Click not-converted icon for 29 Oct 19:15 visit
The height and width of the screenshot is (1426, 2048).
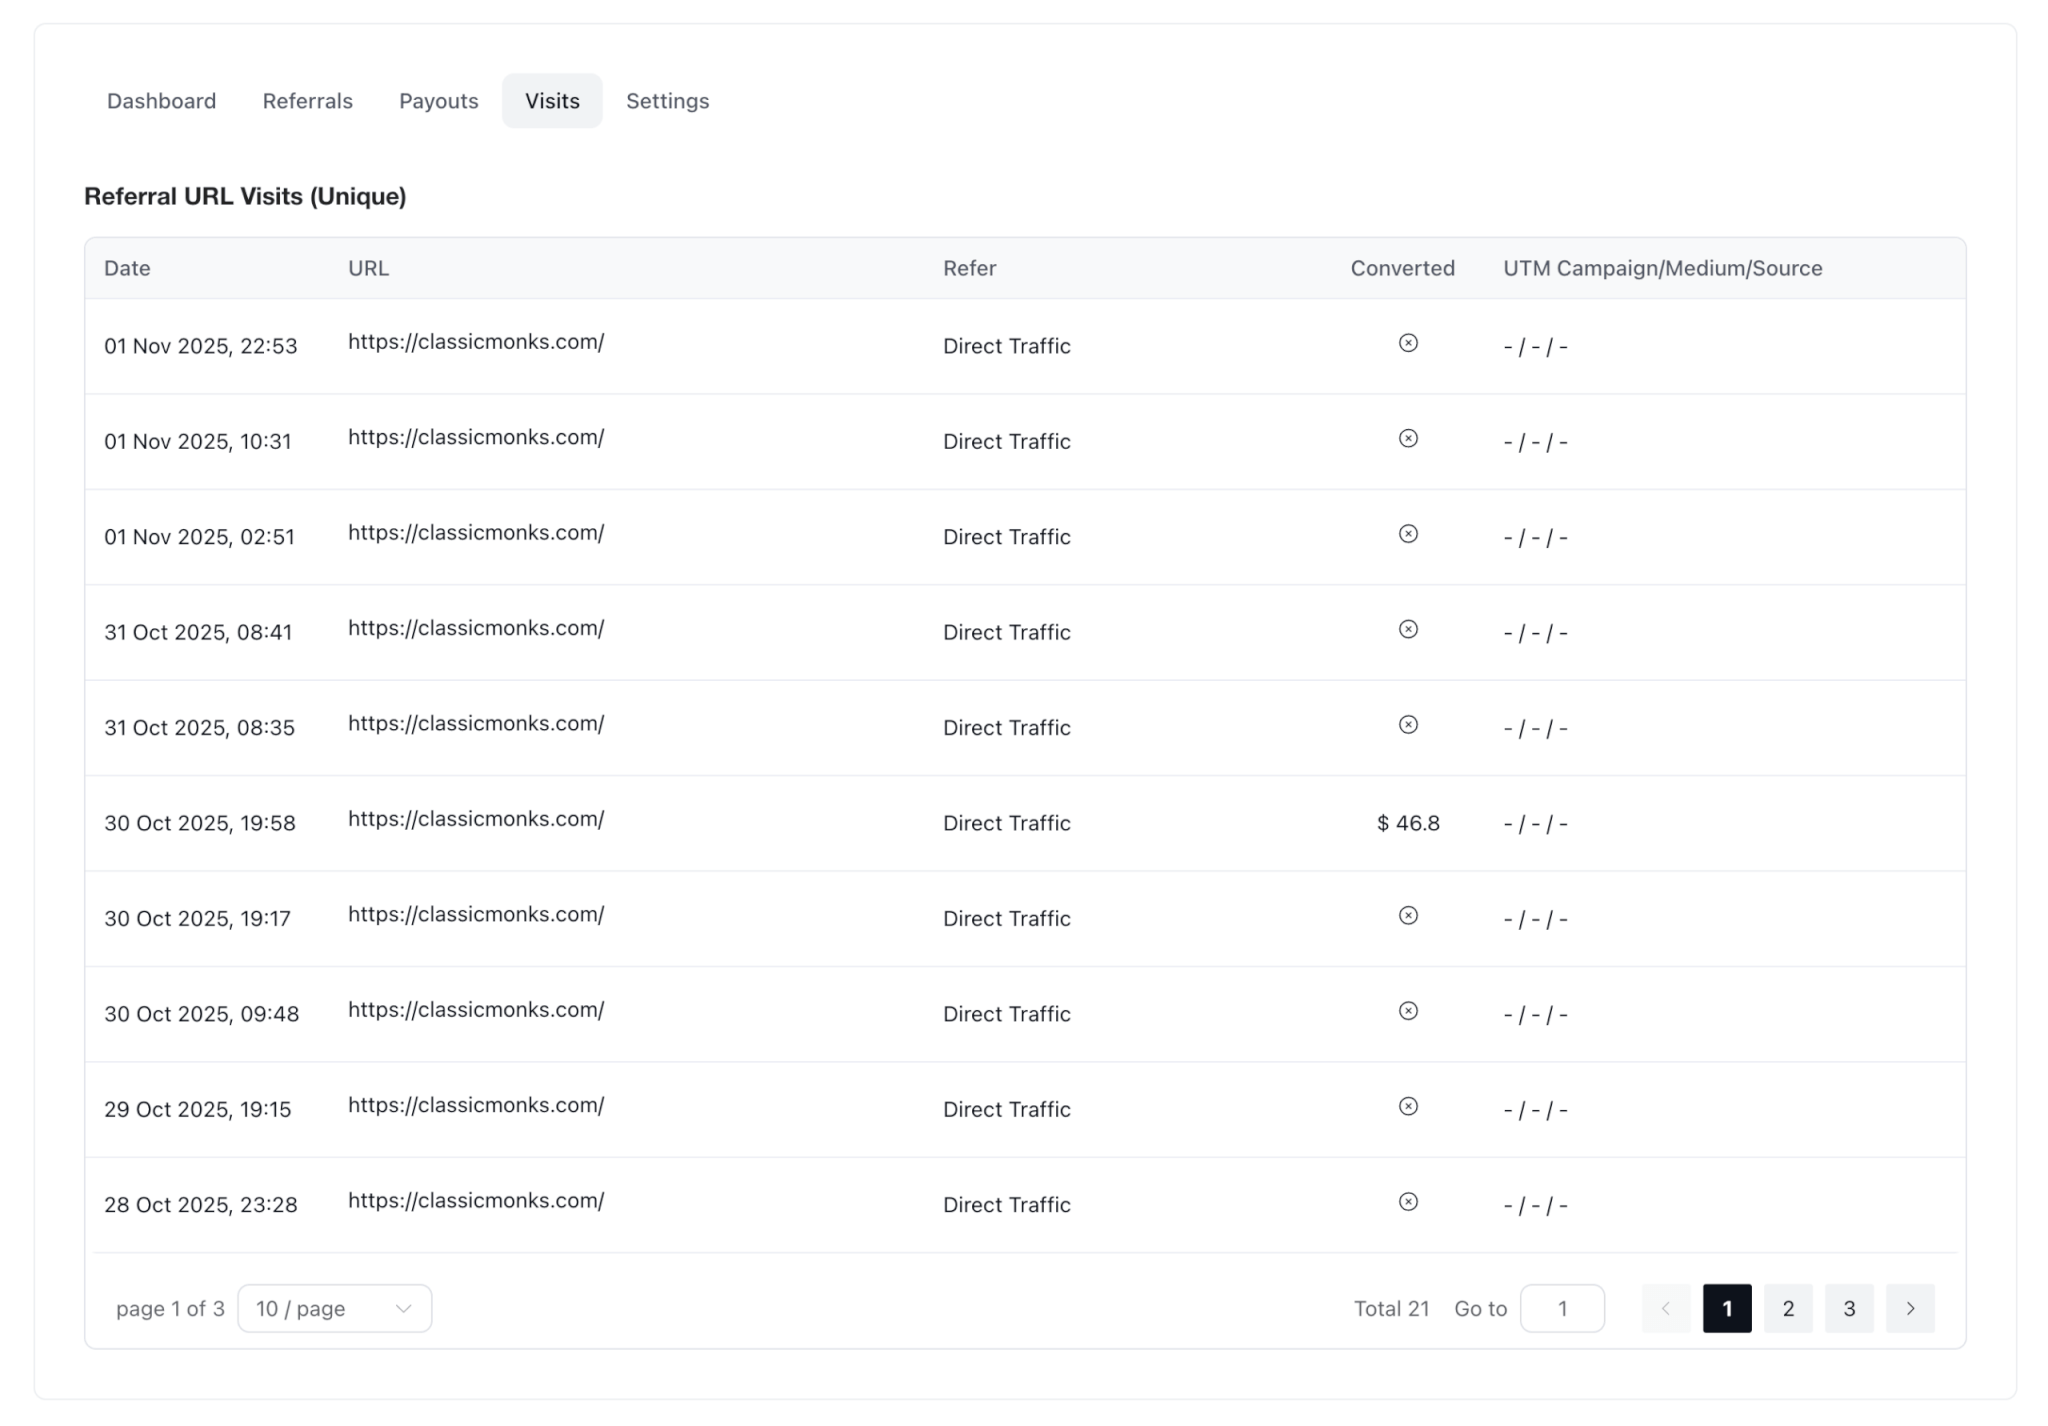tap(1407, 1106)
